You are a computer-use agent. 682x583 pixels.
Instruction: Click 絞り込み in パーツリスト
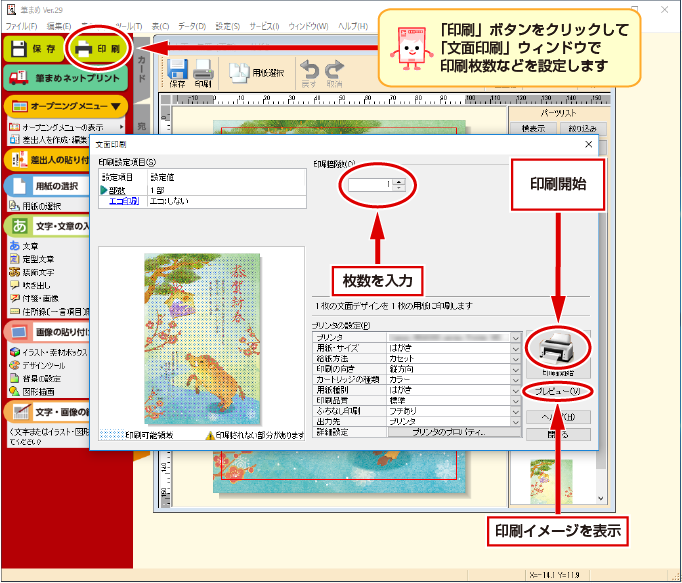(x=583, y=128)
